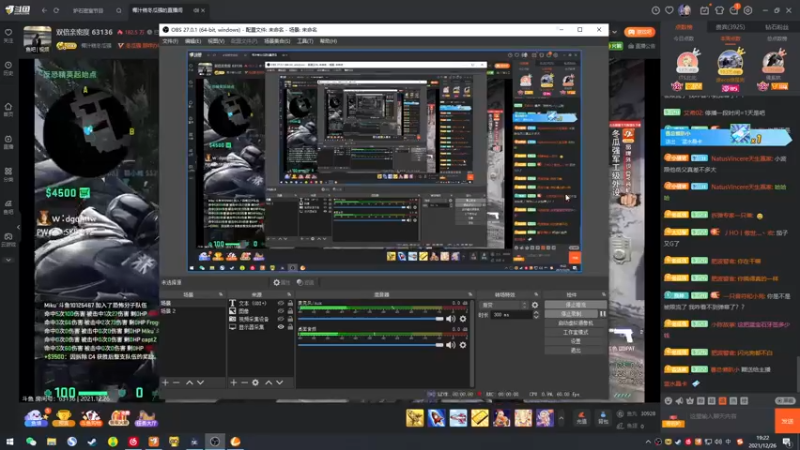Open the 文件(F) menu in OBS
This screenshot has height=450, width=800.
point(170,41)
